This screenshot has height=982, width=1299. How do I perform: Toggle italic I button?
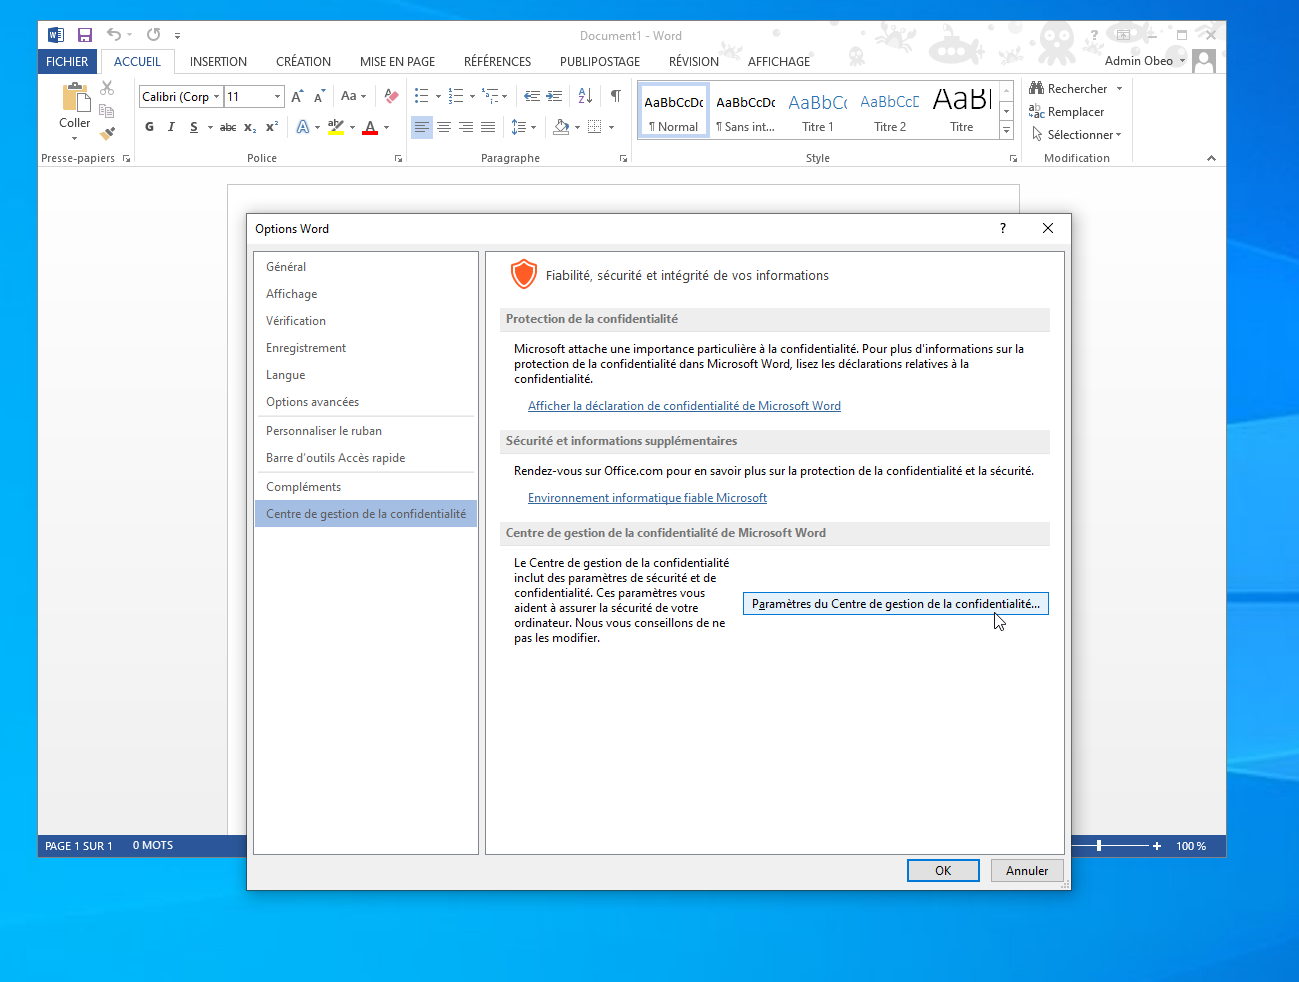171,127
